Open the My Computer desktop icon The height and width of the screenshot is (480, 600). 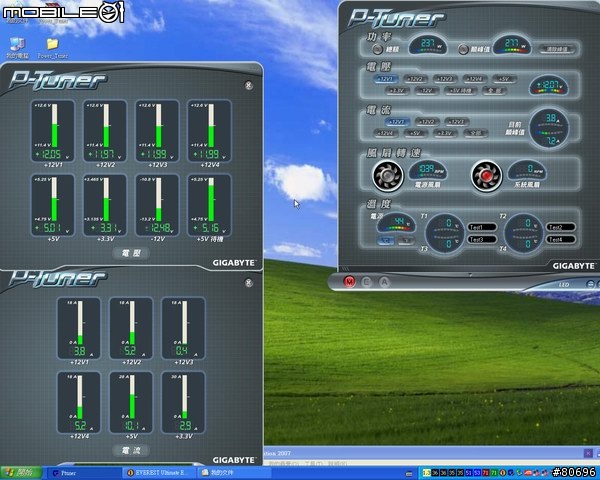click(16, 48)
